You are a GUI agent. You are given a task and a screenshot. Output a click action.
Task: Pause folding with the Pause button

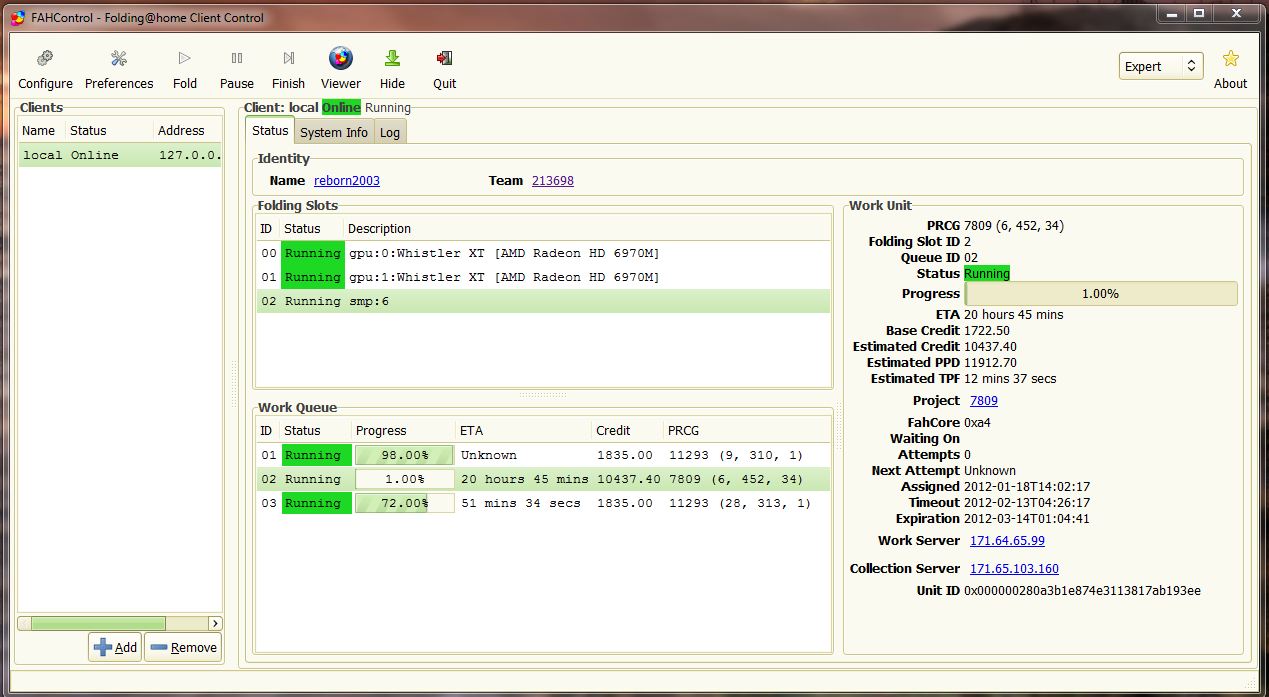click(x=237, y=70)
